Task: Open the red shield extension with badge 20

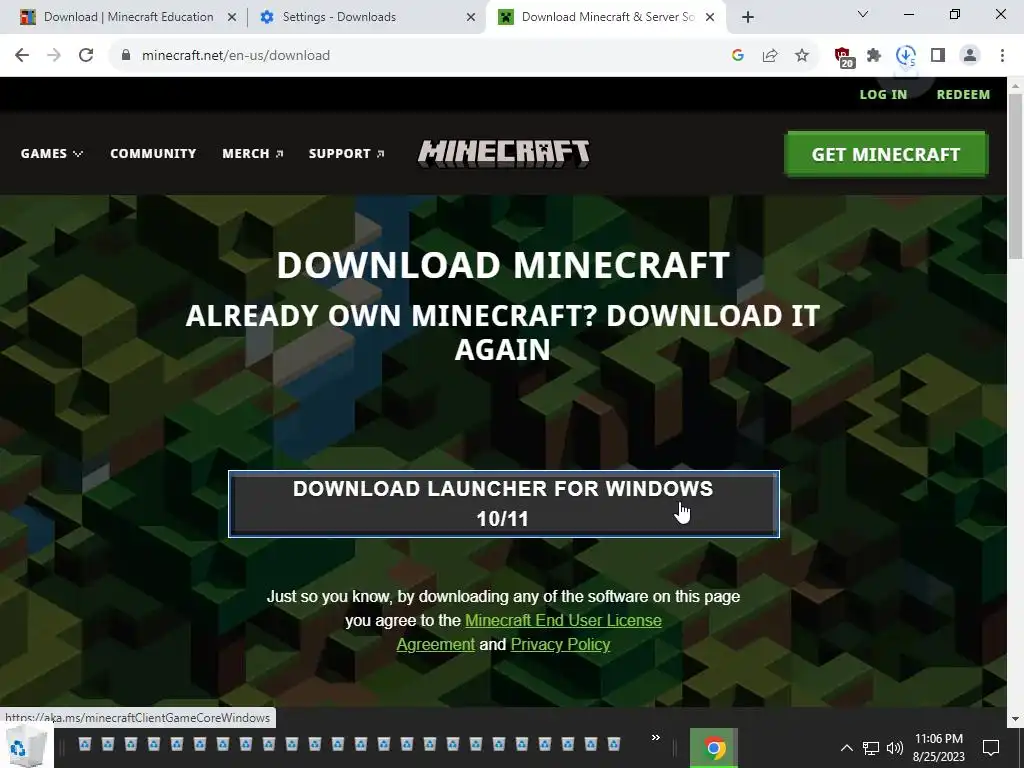Action: tap(844, 57)
